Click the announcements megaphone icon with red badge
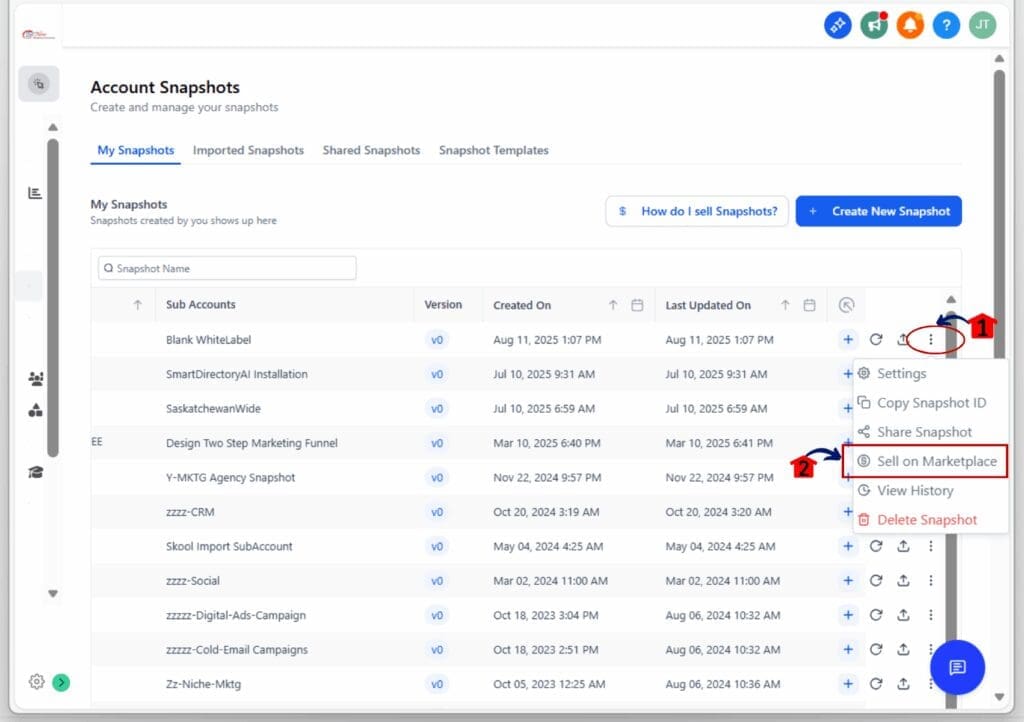 coord(873,25)
